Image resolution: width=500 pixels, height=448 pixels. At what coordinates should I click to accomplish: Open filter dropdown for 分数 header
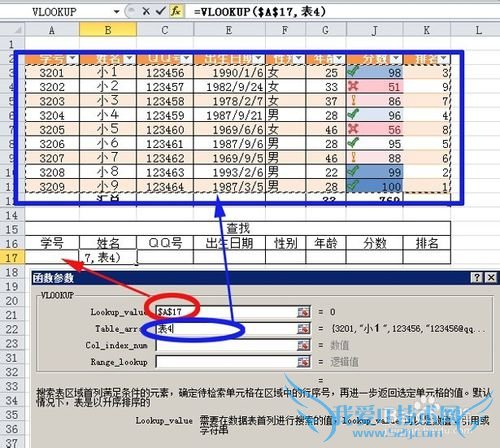(396, 59)
